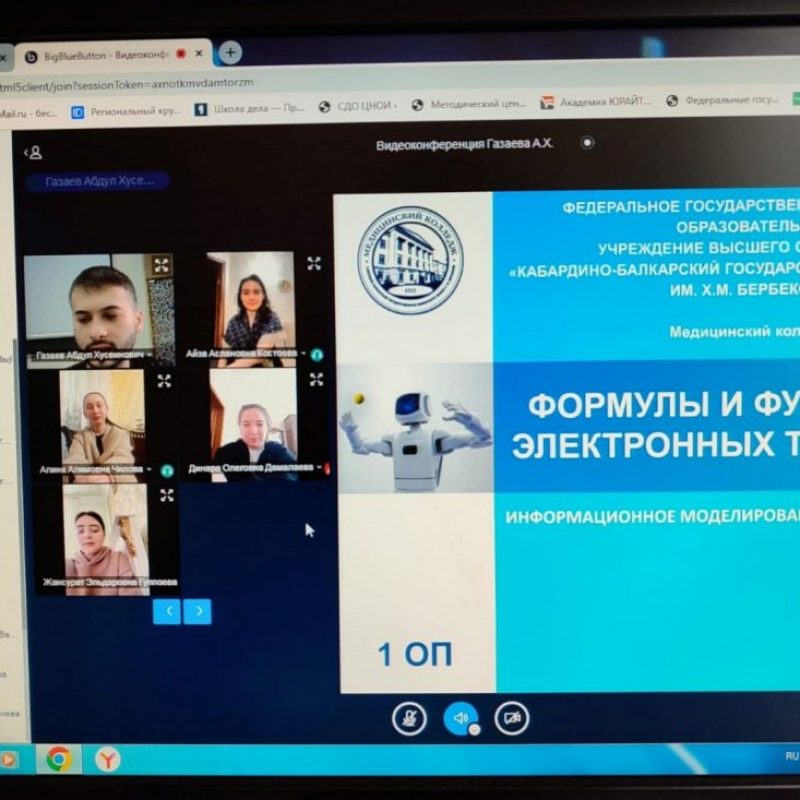This screenshot has width=800, height=800.
Task: Fullscreen the top-left webcam tile
Action: tap(161, 265)
